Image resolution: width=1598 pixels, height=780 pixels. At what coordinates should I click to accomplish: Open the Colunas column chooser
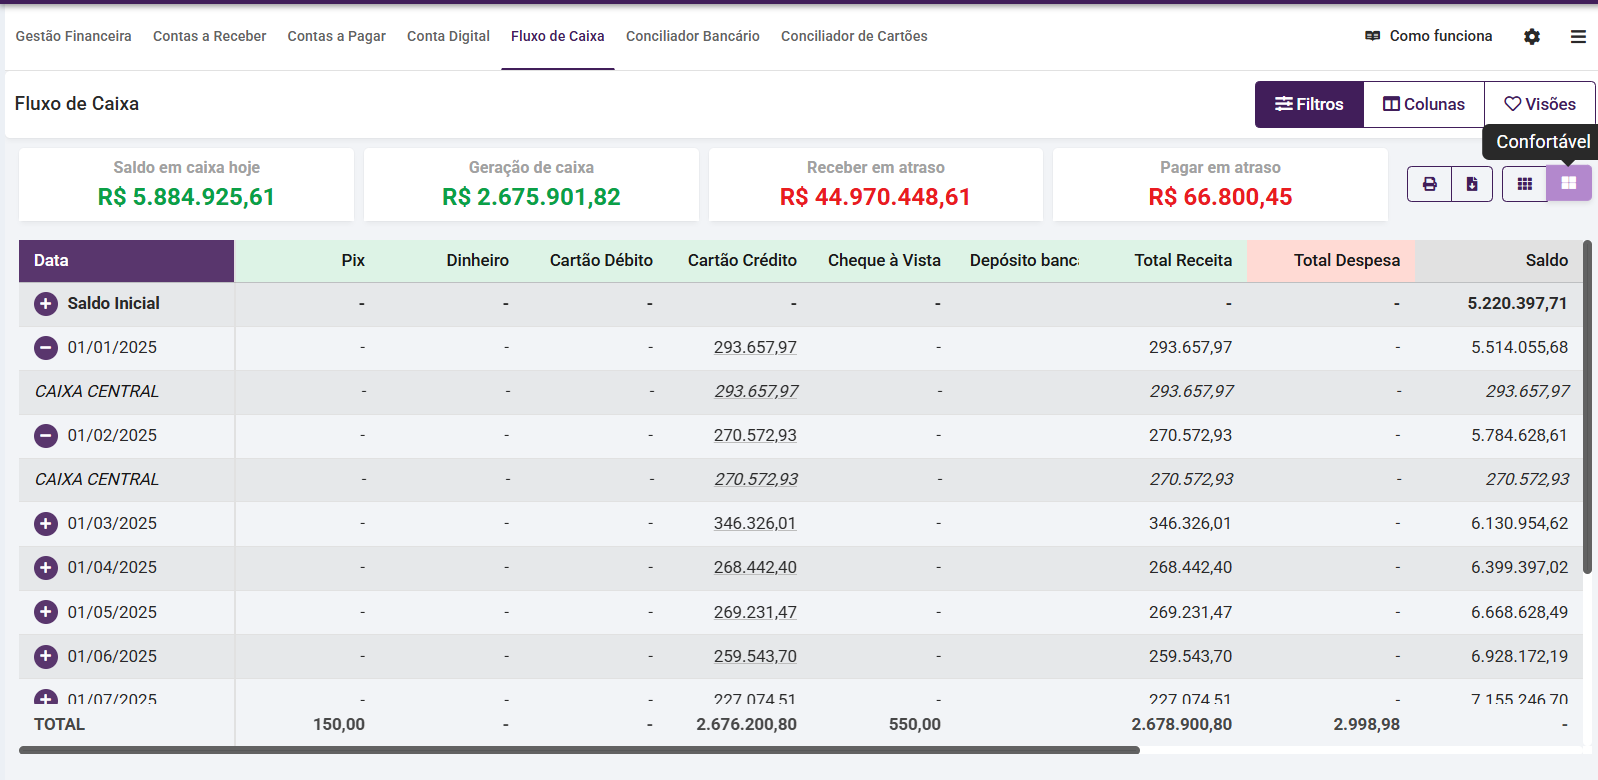(x=1424, y=104)
